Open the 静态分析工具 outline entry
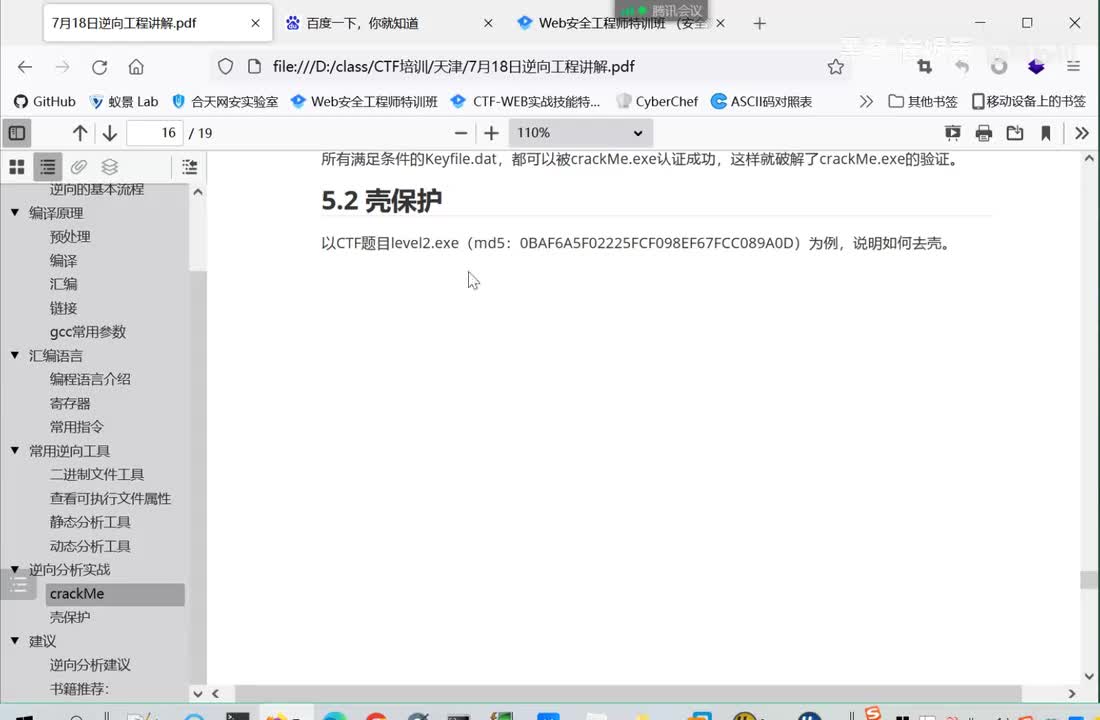 pos(90,521)
